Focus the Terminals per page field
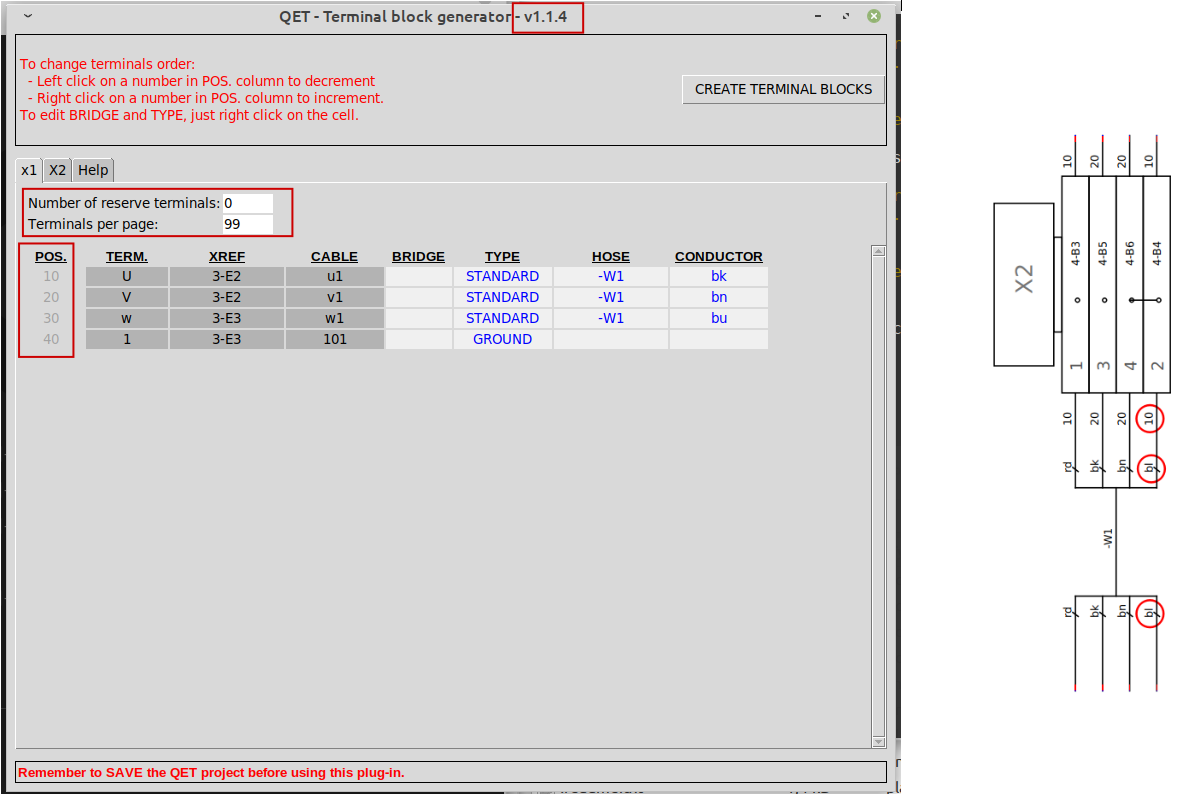The width and height of the screenshot is (1185, 802). [247, 224]
